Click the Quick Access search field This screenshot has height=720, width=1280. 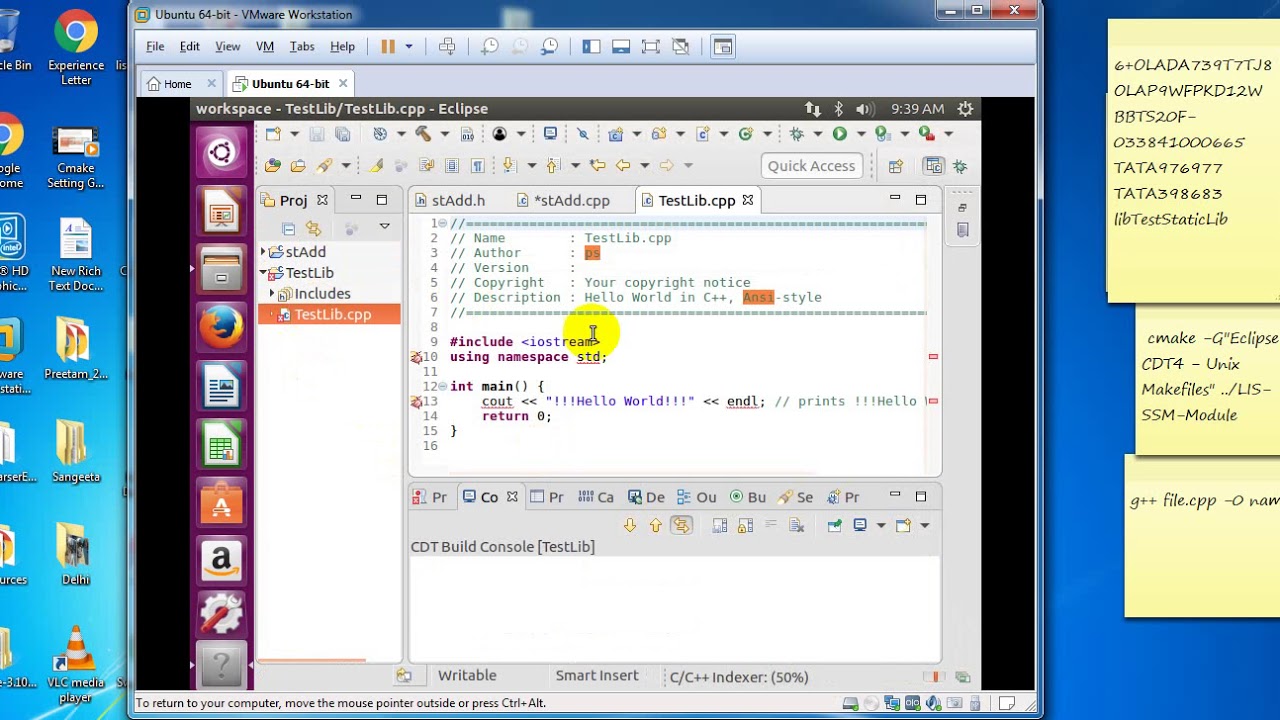pyautogui.click(x=811, y=166)
